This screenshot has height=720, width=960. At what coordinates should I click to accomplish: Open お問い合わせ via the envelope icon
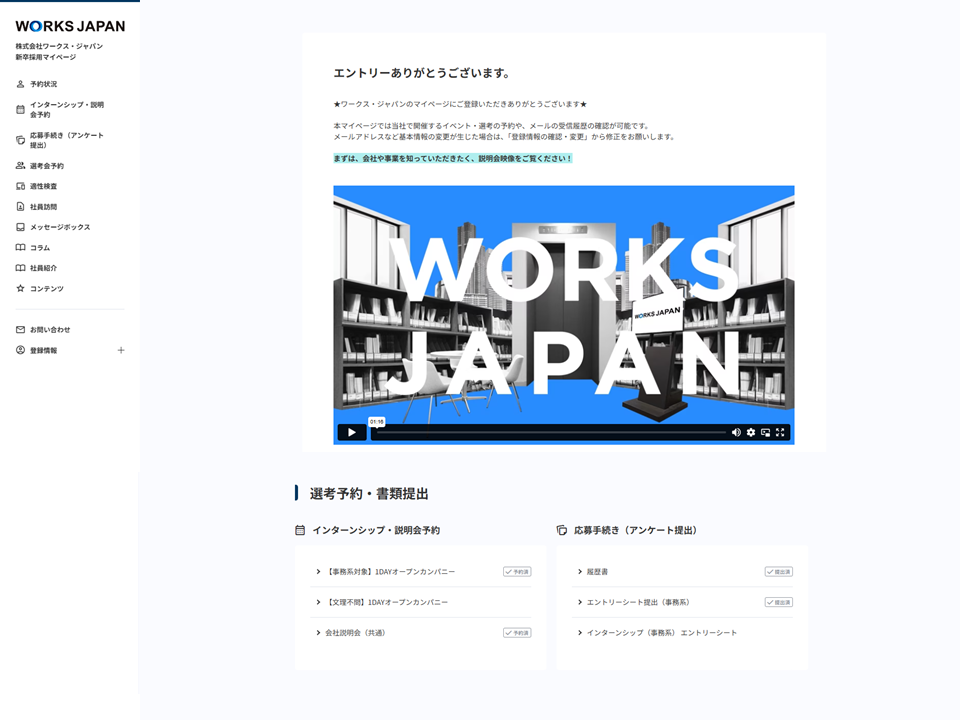pos(20,328)
